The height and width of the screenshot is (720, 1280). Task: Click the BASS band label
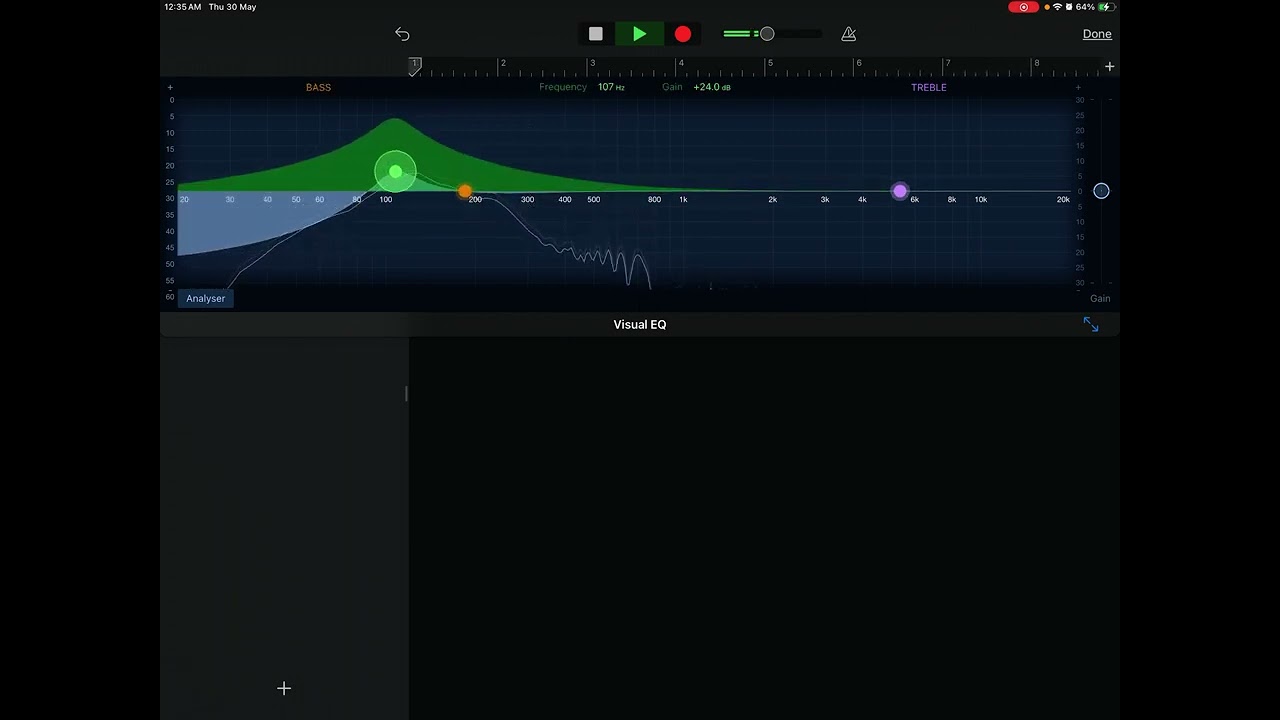318,87
